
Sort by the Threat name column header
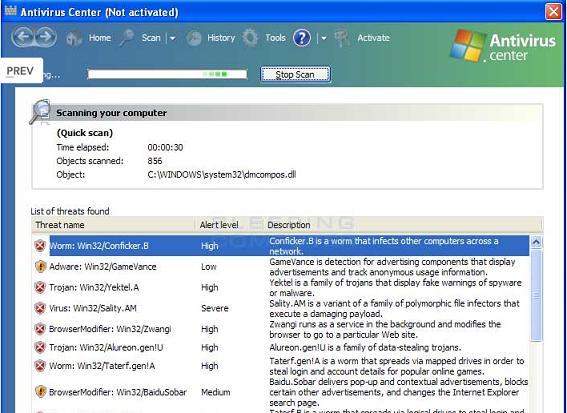point(113,225)
